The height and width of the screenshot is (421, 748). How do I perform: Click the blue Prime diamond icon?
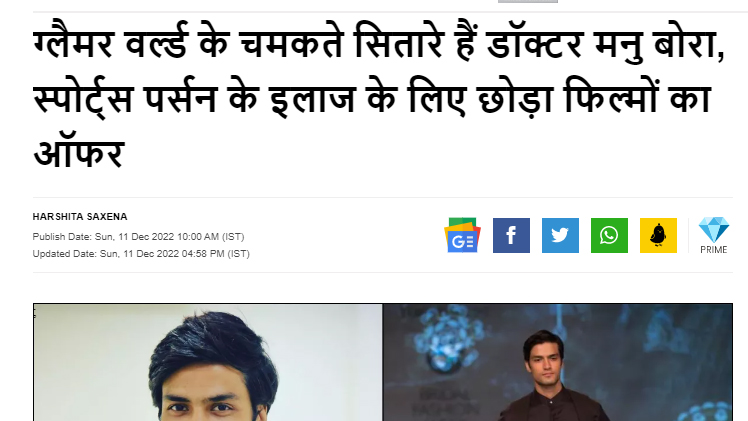(x=714, y=230)
